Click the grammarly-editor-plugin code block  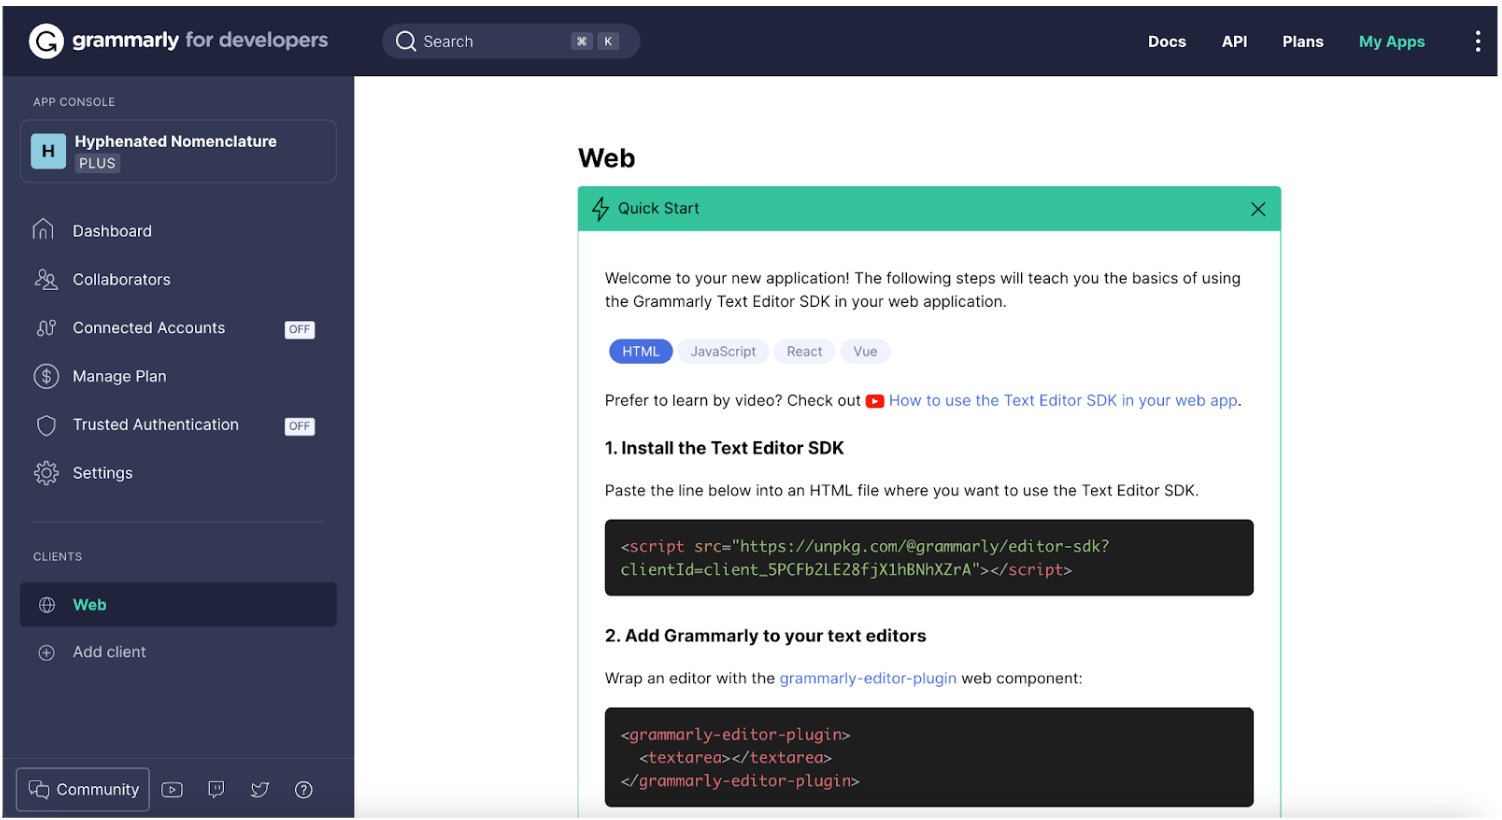(929, 758)
